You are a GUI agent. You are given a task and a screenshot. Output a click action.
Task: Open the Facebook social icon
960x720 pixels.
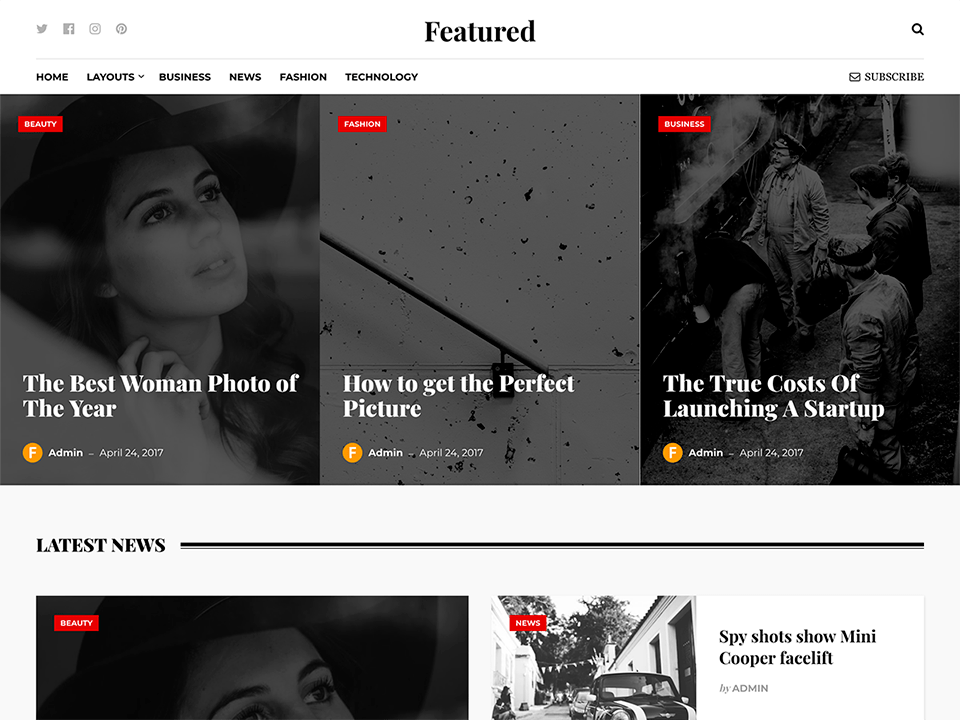coord(69,29)
